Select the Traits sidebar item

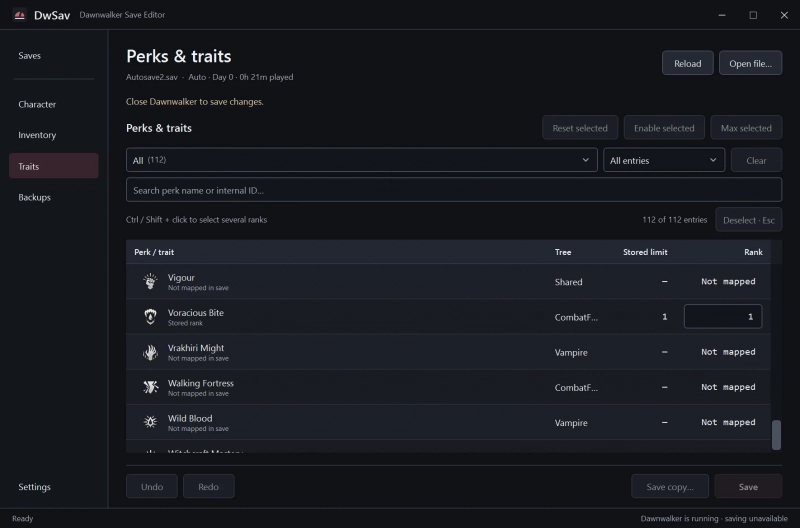pos(54,166)
